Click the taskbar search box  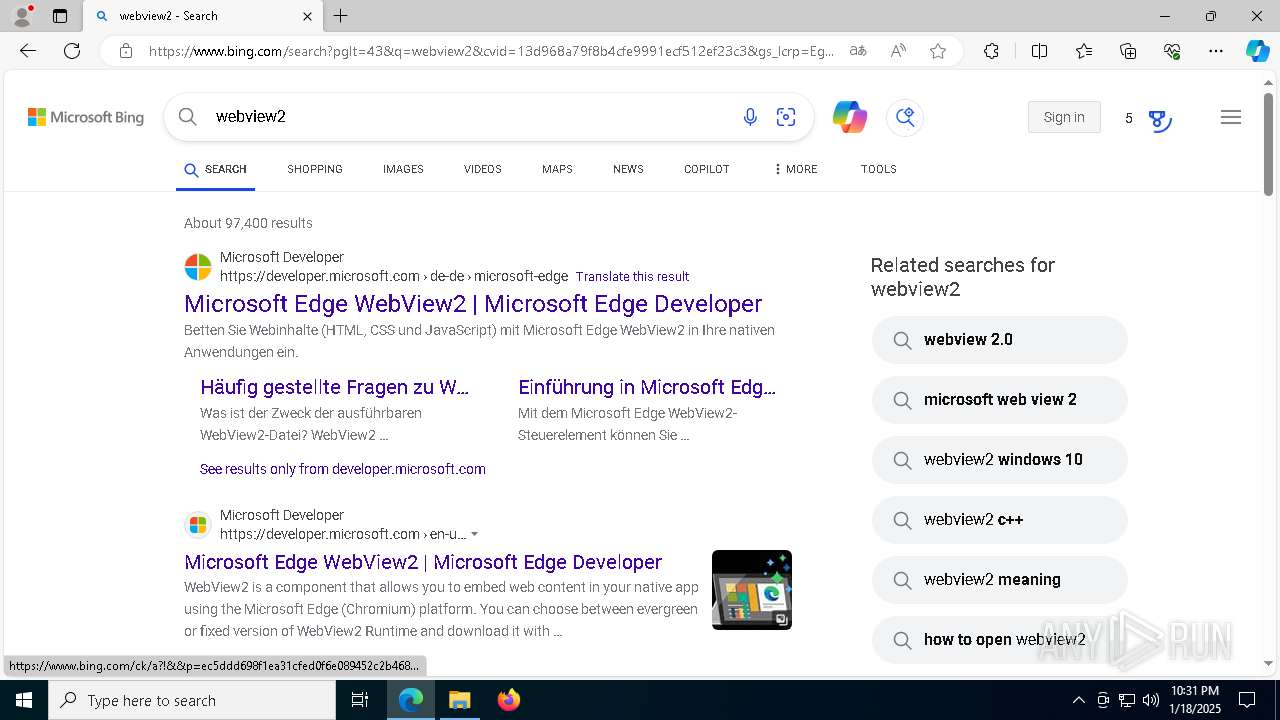click(x=192, y=700)
